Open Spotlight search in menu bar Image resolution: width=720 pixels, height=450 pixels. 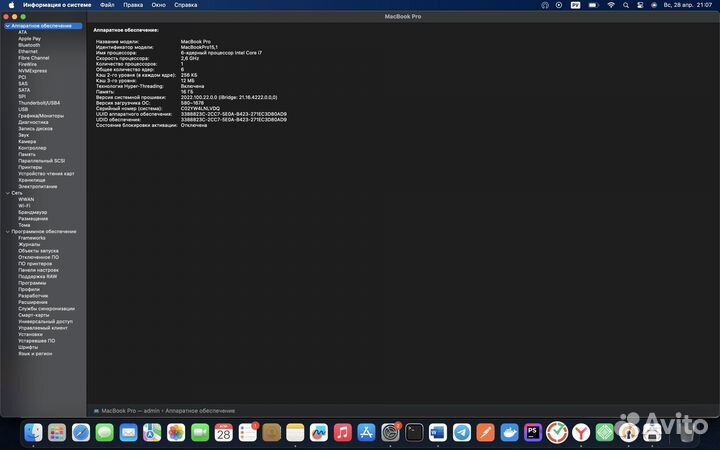click(x=626, y=5)
